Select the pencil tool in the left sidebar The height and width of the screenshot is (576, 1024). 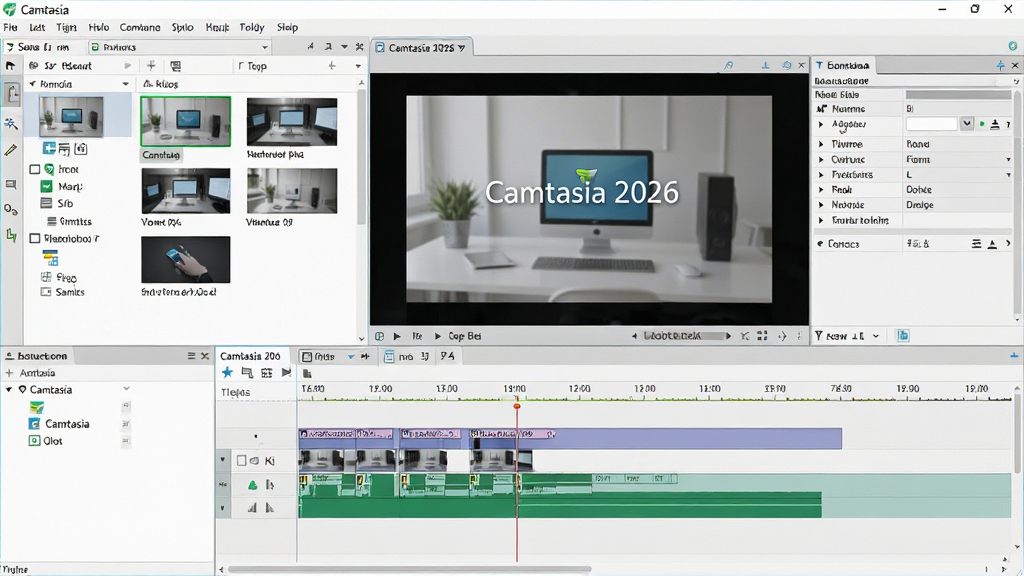[11, 150]
